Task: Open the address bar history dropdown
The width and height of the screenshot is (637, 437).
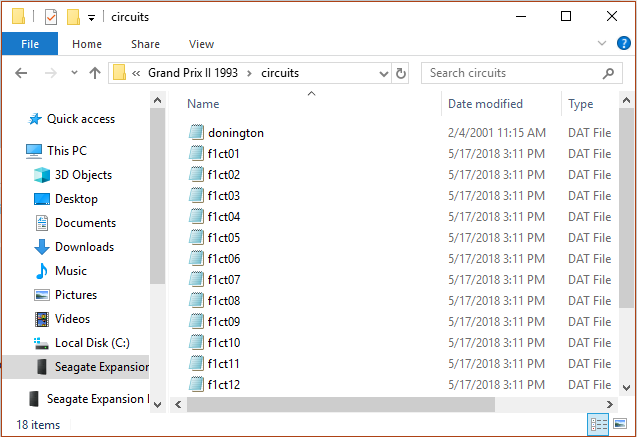Action: (381, 73)
